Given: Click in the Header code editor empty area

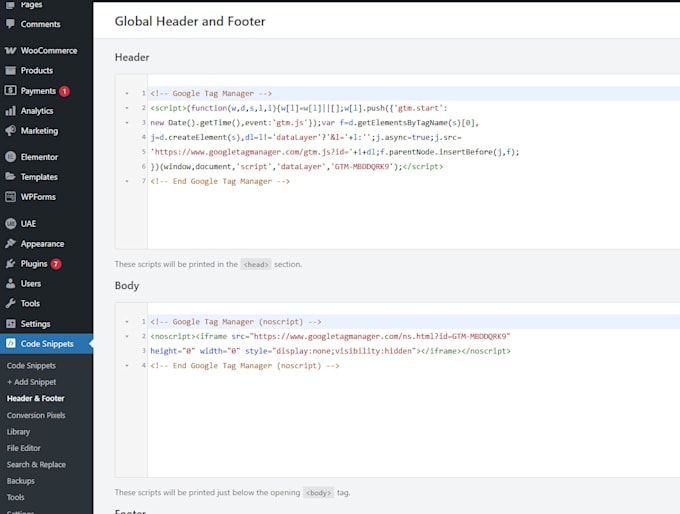Looking at the screenshot, I should [x=412, y=219].
